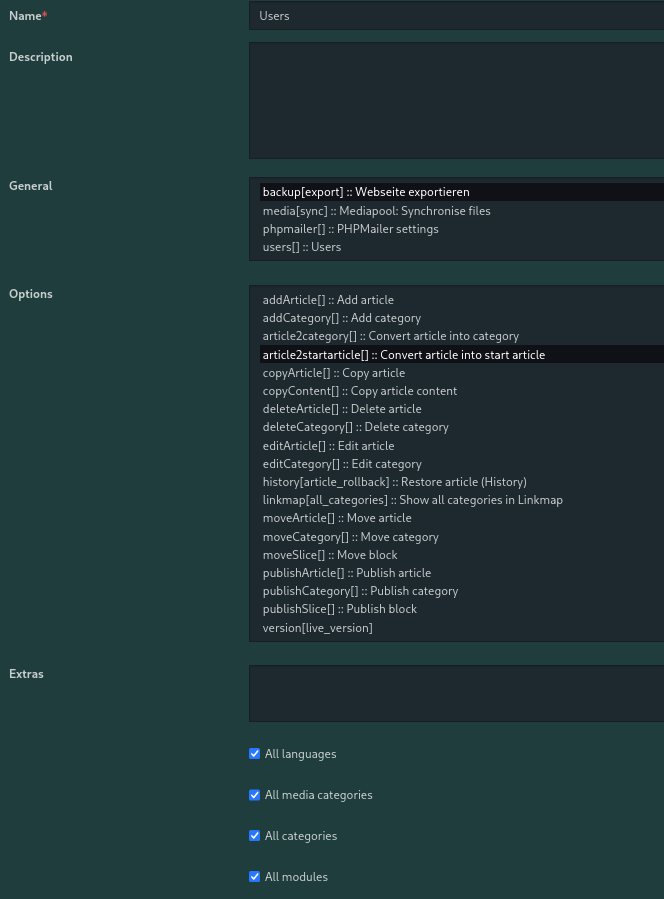Toggle the All media categories checkbox

click(254, 795)
